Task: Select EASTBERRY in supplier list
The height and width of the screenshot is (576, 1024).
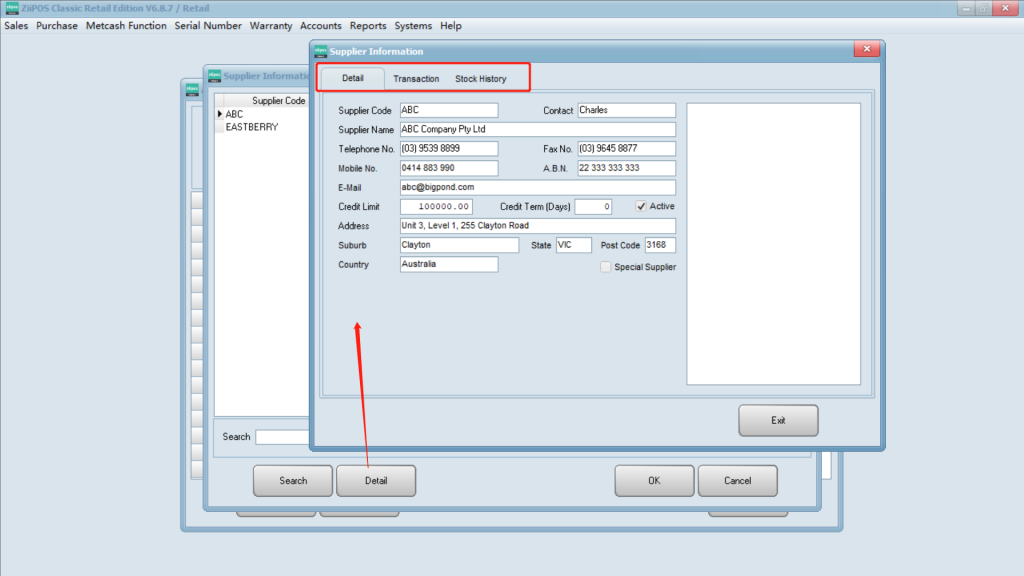Action: [x=252, y=127]
